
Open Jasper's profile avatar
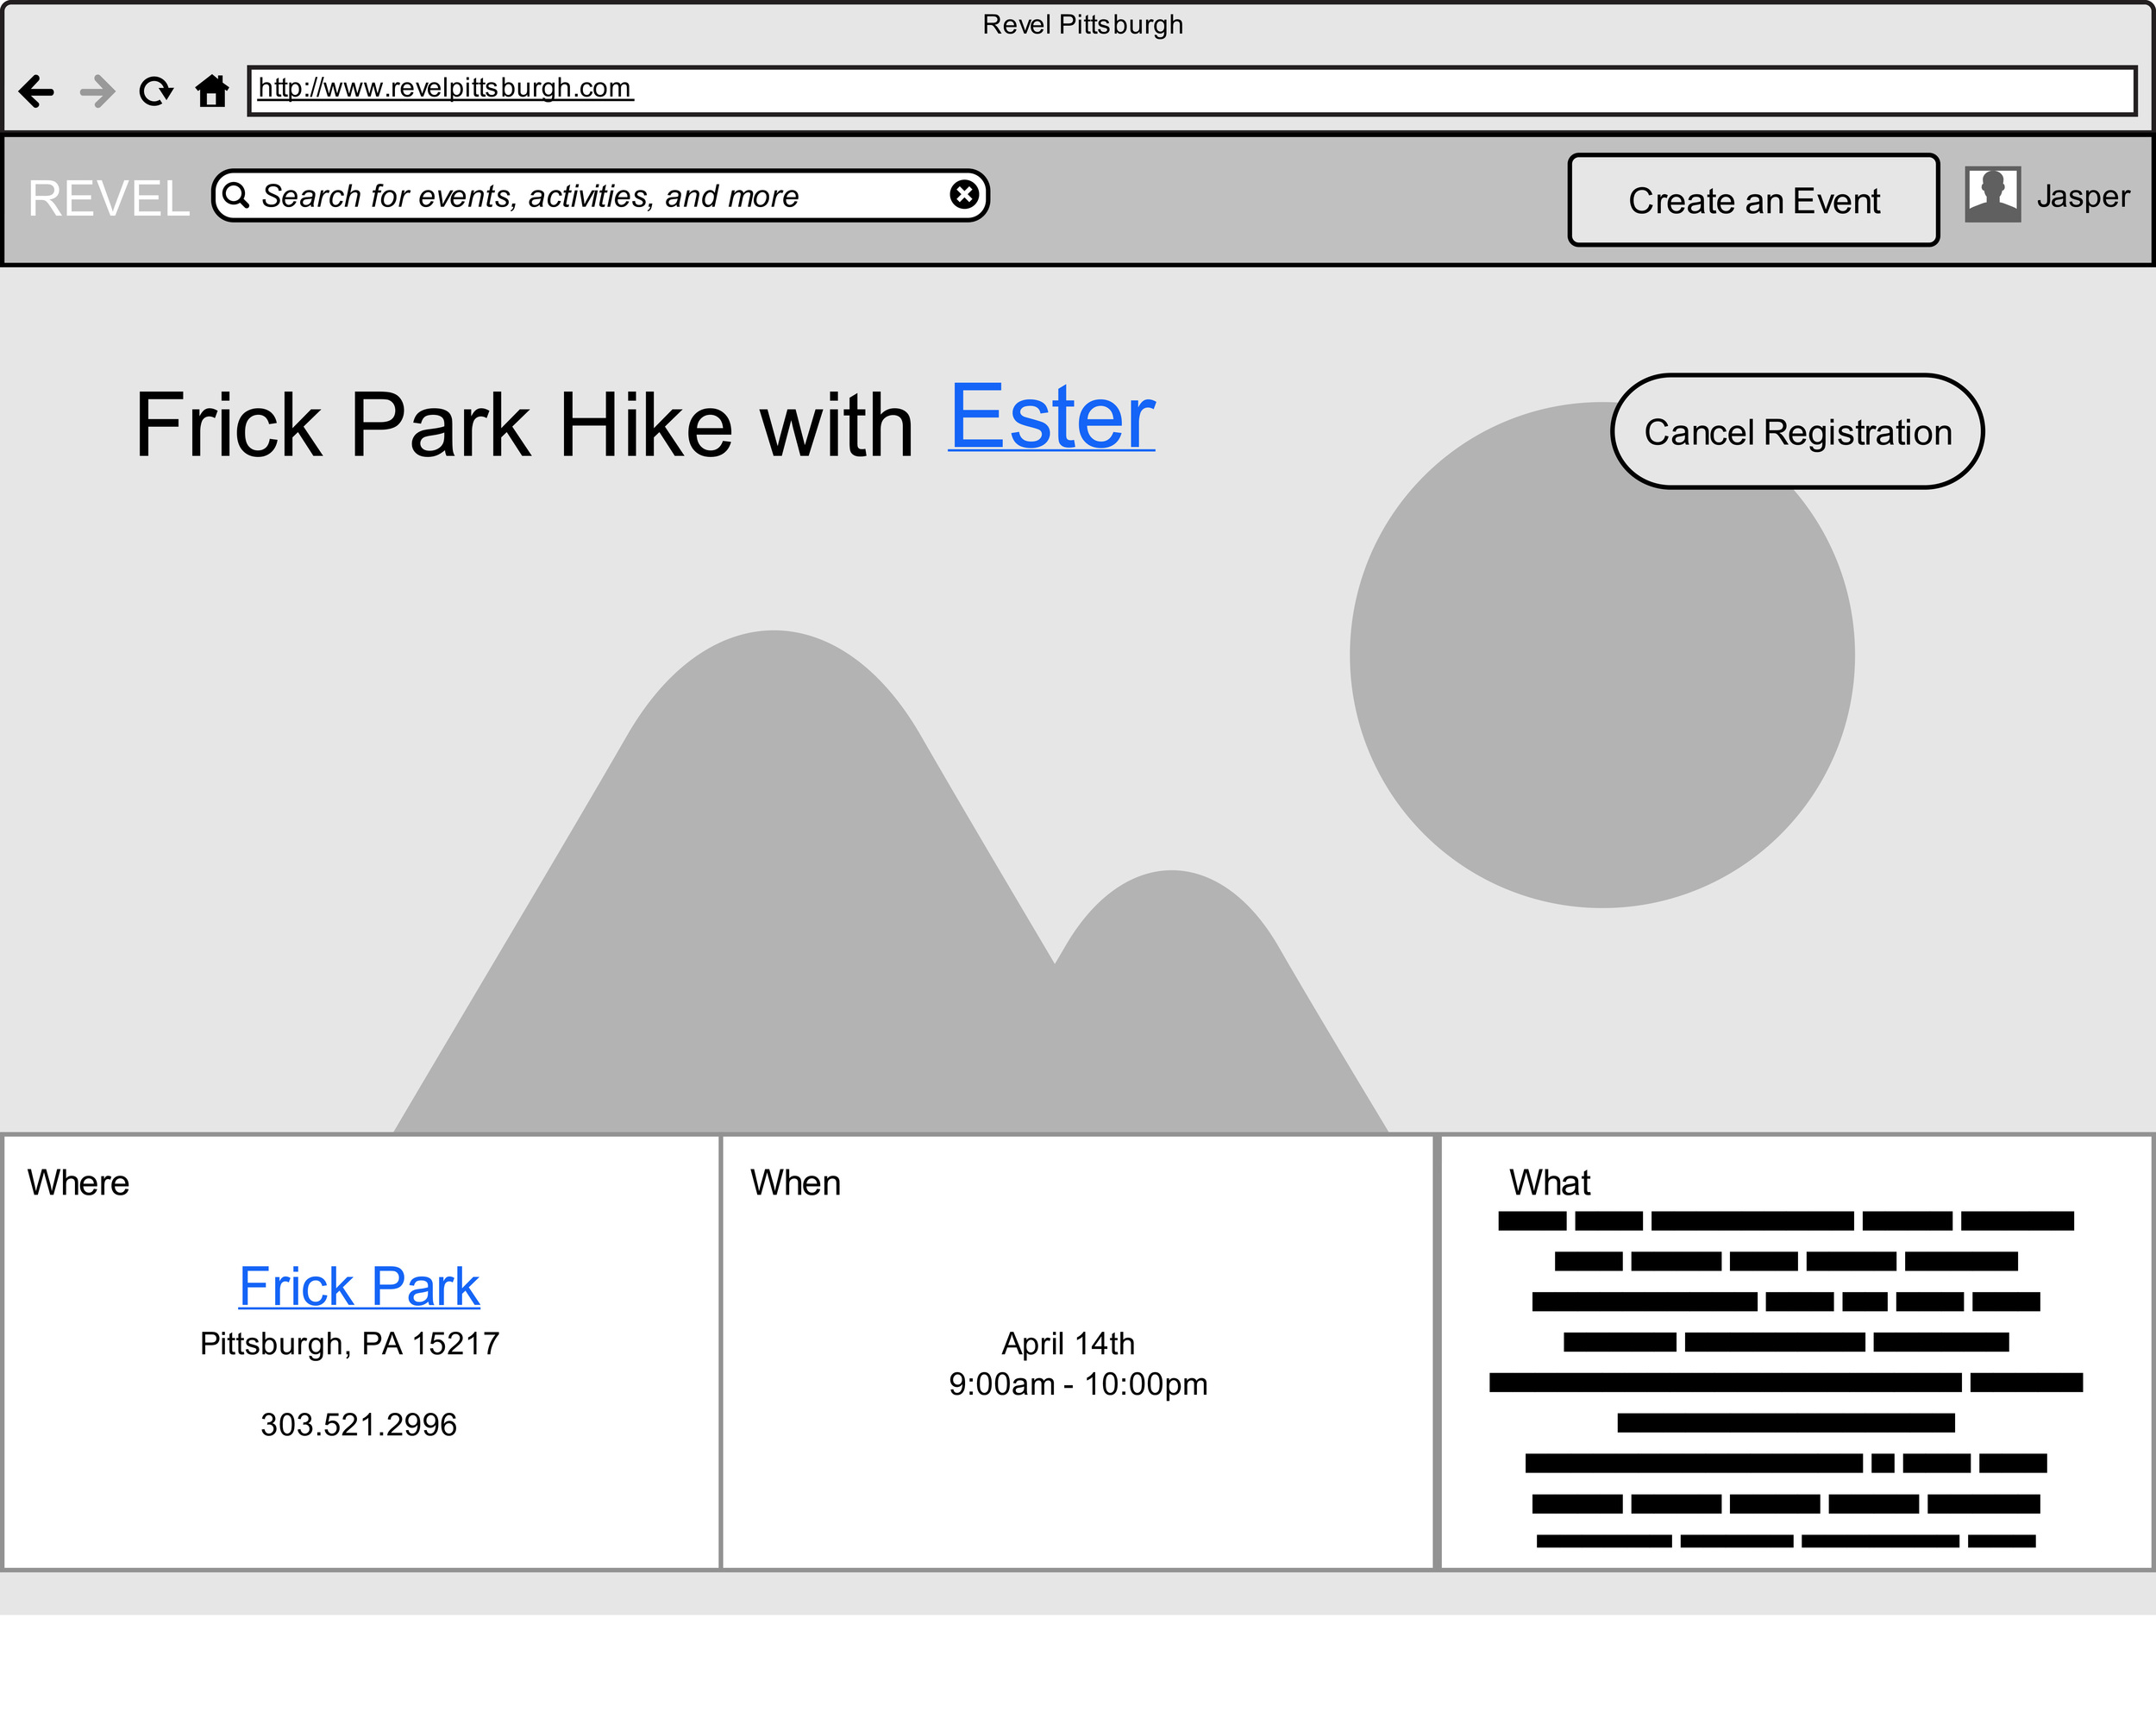pyautogui.click(x=1992, y=194)
